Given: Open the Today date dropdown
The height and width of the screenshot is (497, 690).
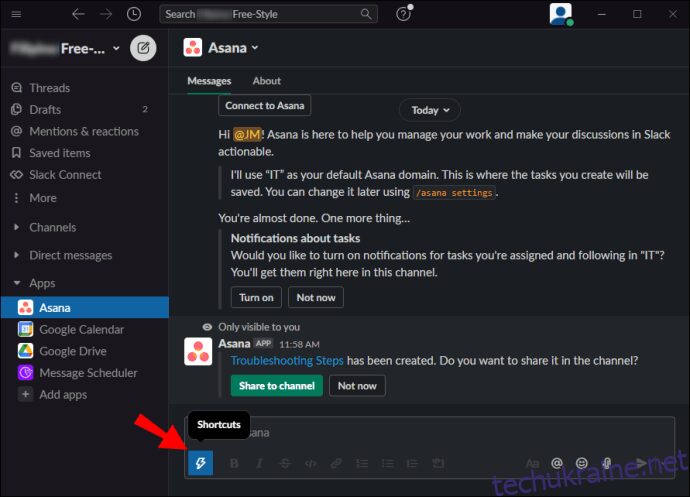Looking at the screenshot, I should [x=430, y=110].
